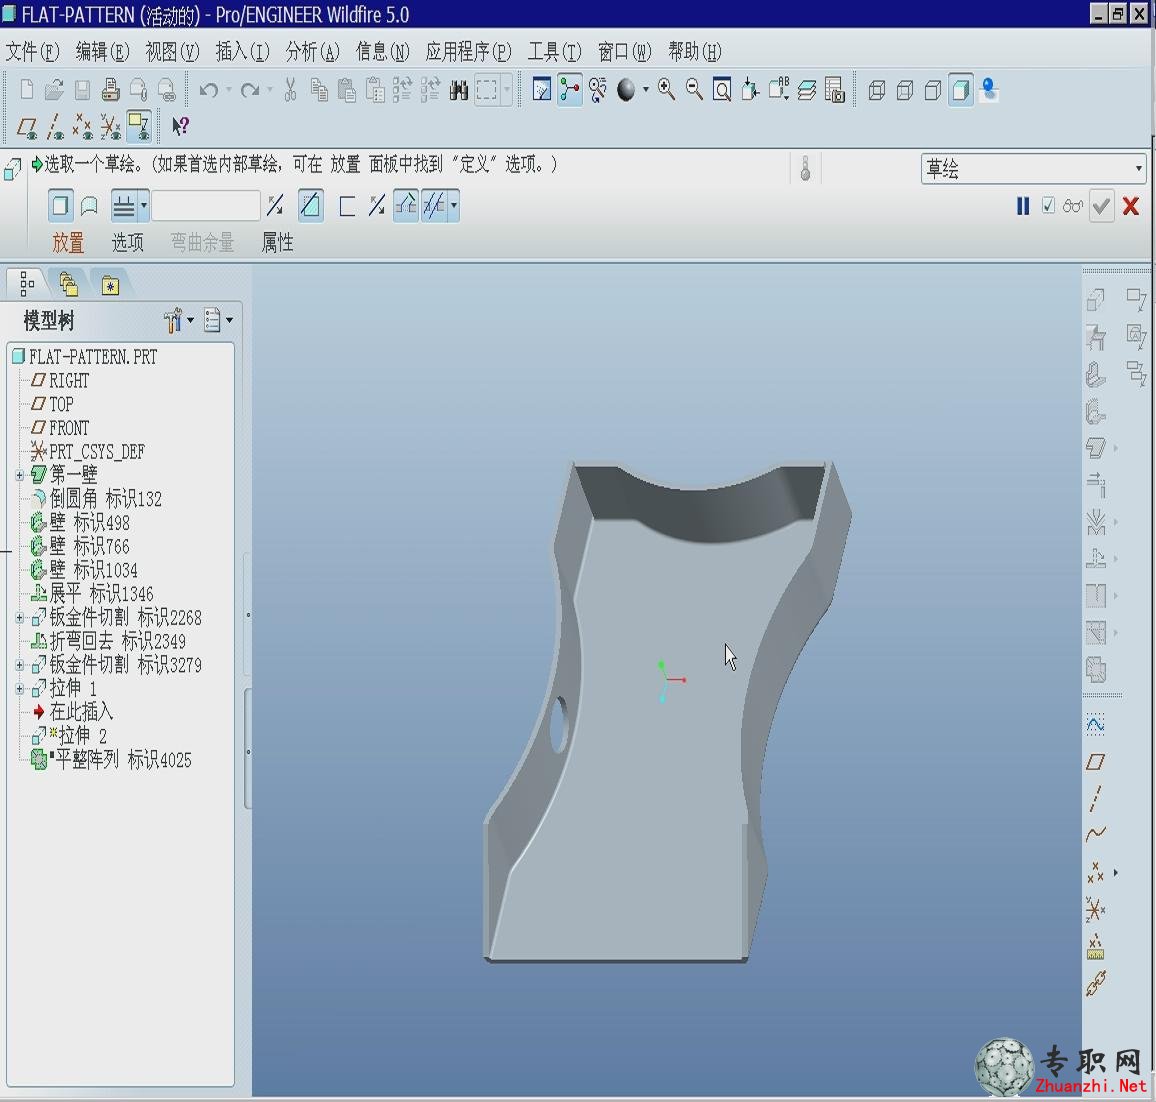Click the Print icon in the toolbar
The width and height of the screenshot is (1156, 1102).
click(111, 90)
